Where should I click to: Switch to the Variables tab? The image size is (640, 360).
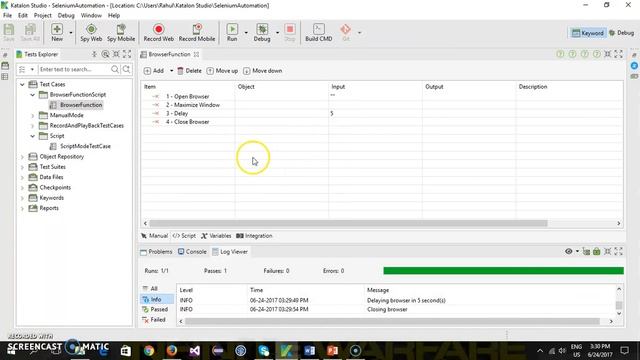pyautogui.click(x=216, y=236)
